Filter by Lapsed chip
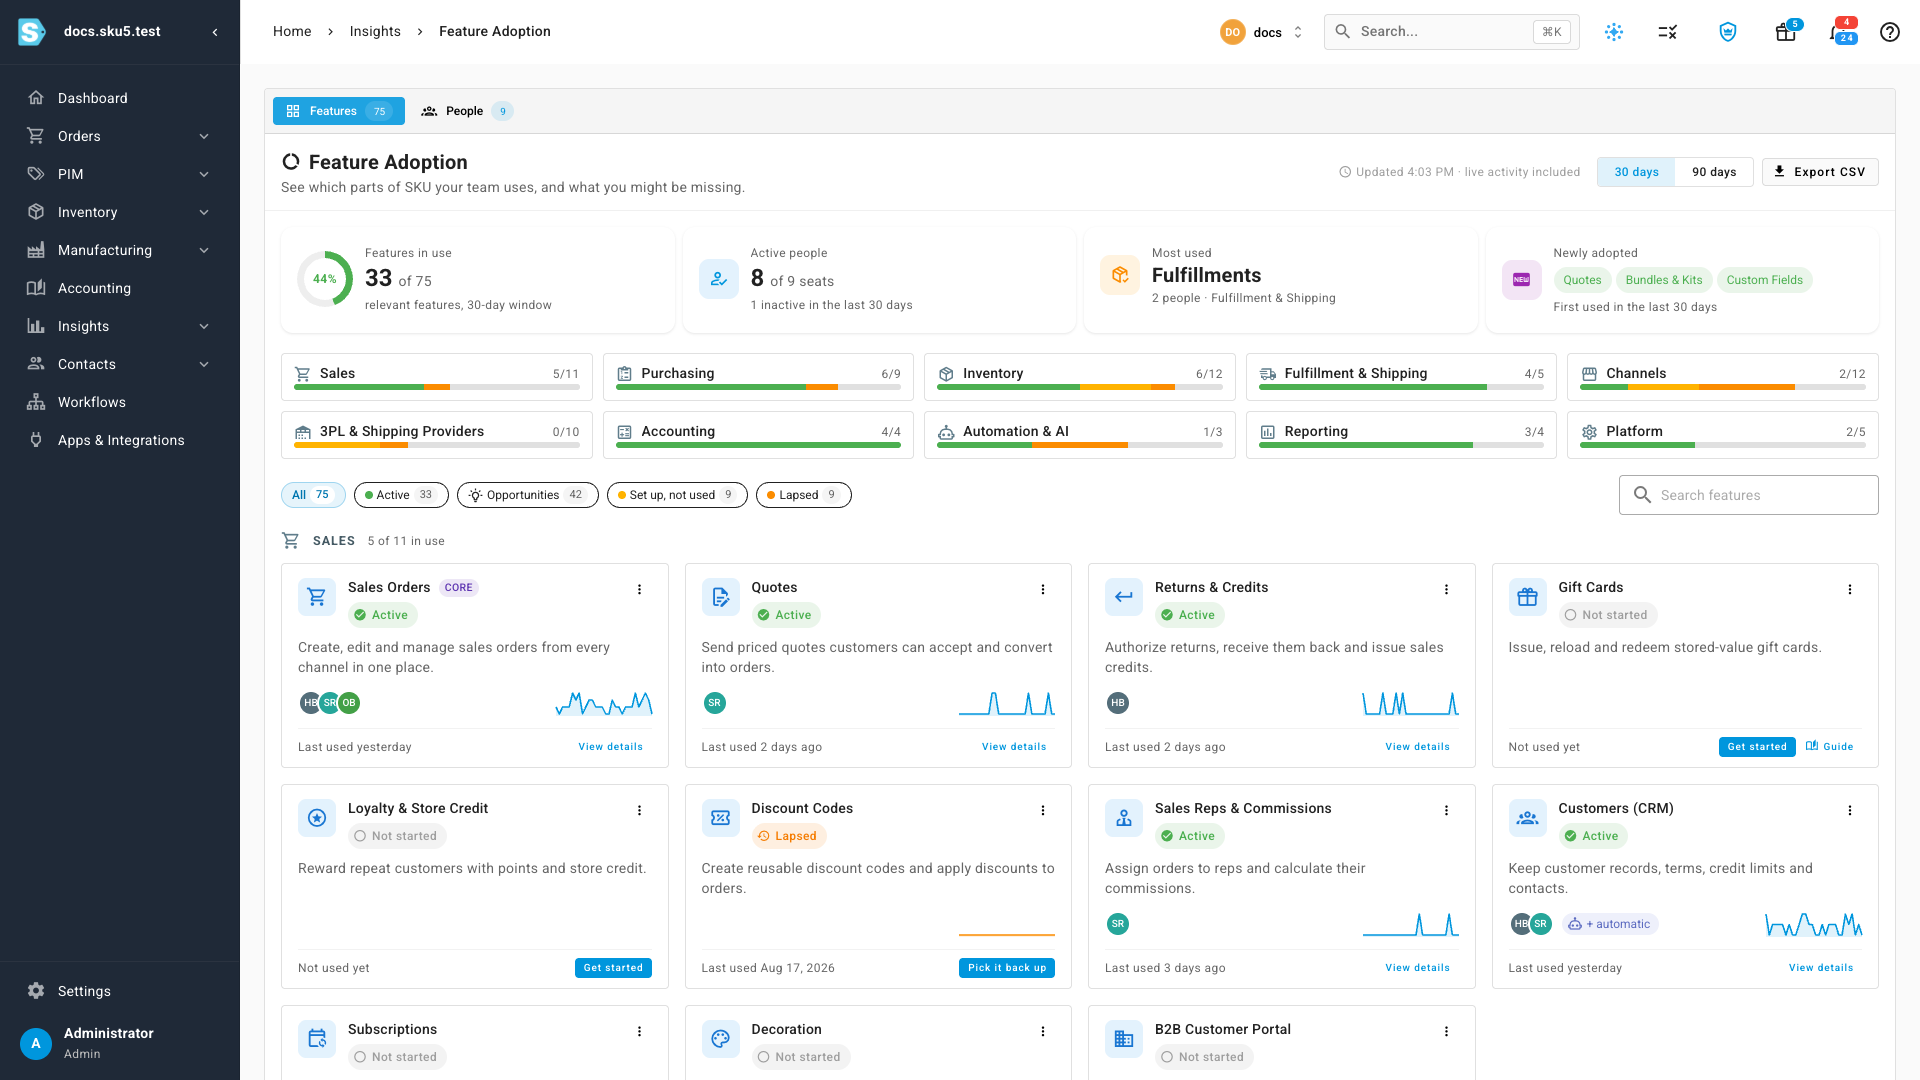The image size is (1920, 1080). click(x=804, y=495)
